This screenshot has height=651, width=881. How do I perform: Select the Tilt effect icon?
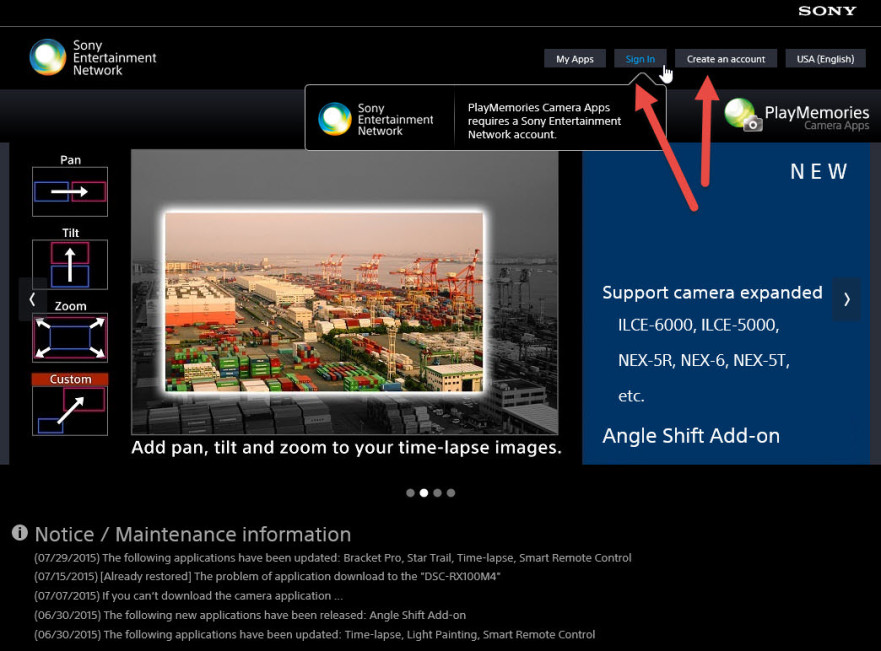(x=69, y=264)
